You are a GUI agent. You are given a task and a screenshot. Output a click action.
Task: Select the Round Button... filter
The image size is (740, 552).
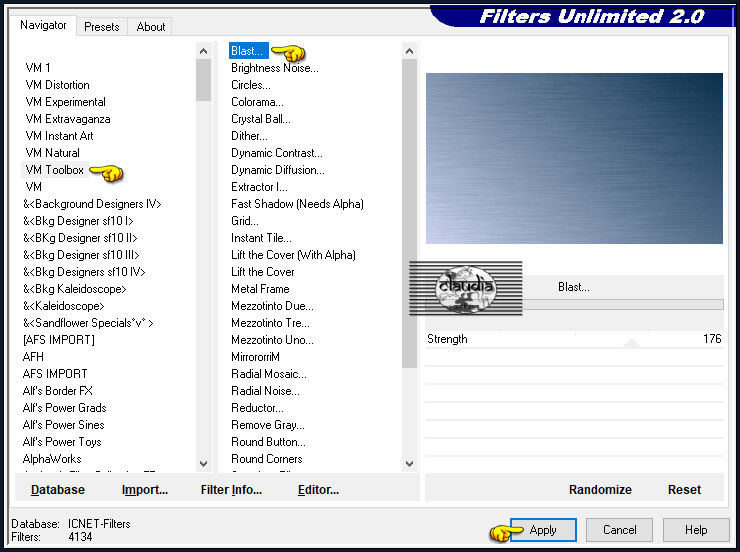[x=268, y=442]
